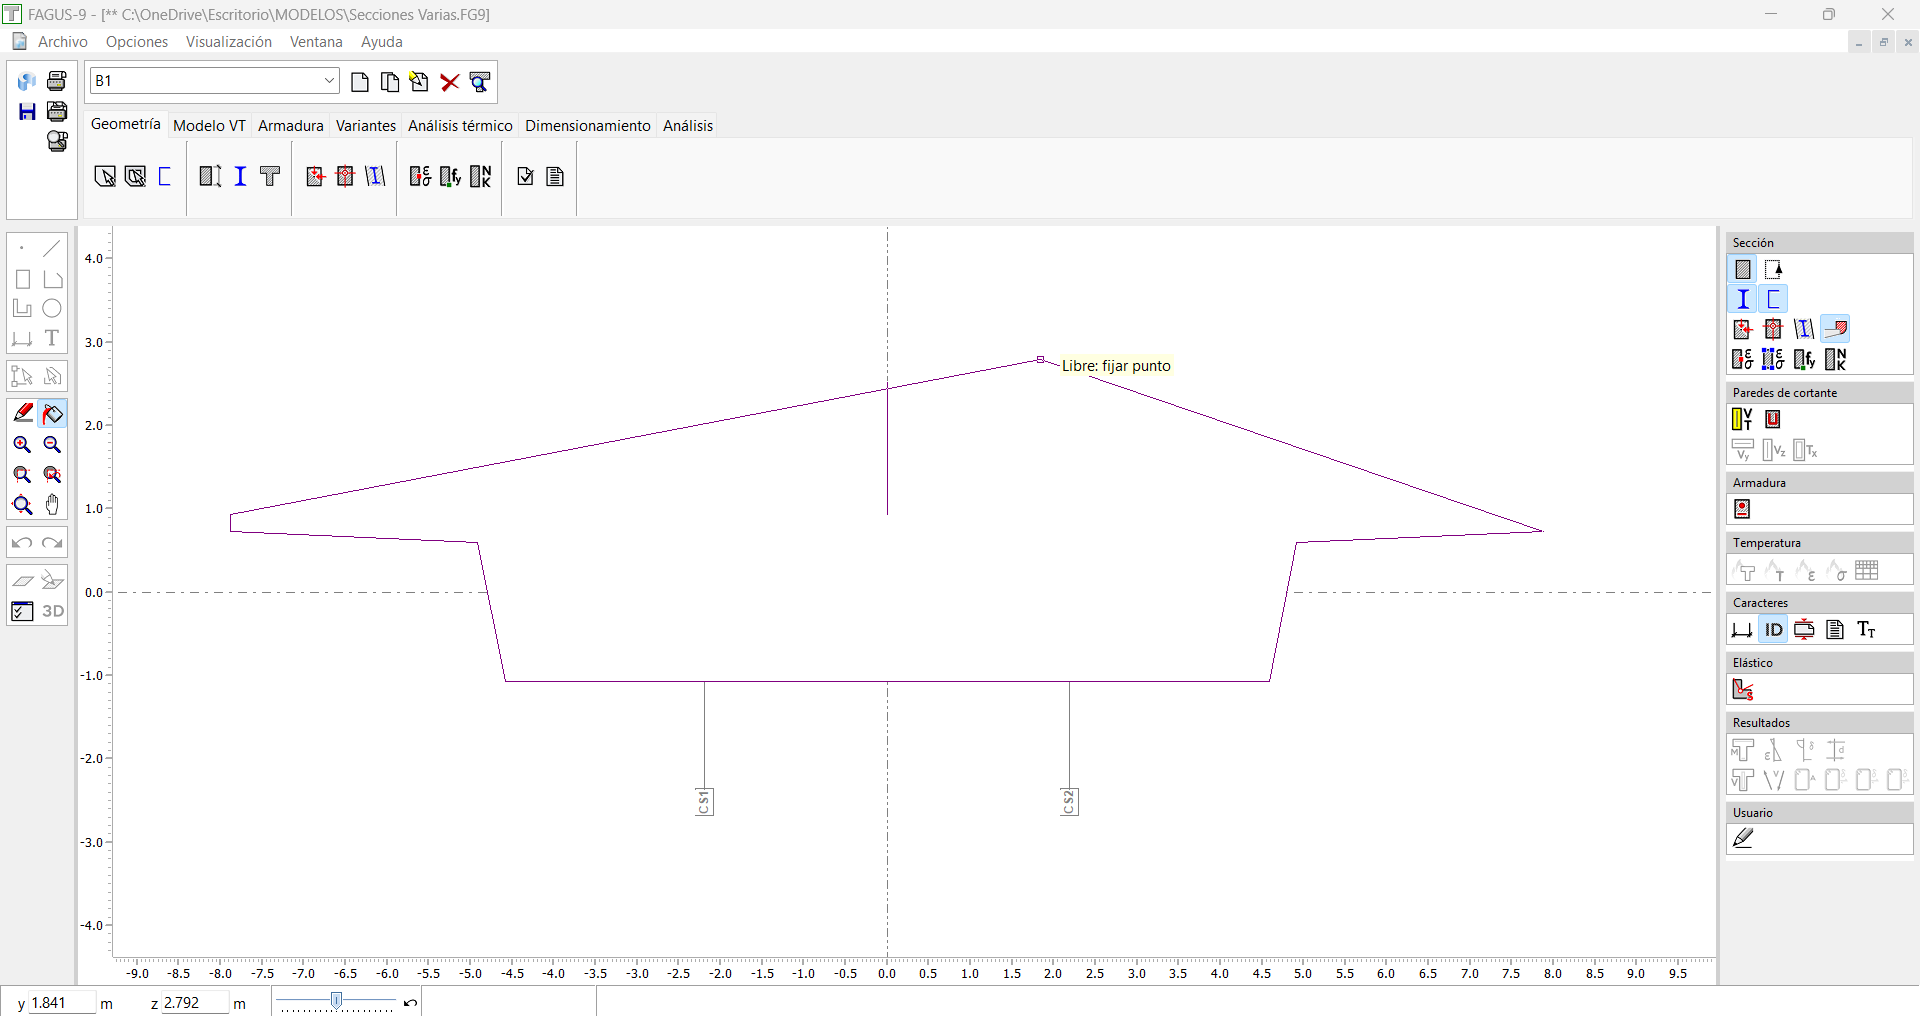The width and height of the screenshot is (1920, 1016).
Task: Click the slider handle in the status bar
Action: [x=337, y=1001]
